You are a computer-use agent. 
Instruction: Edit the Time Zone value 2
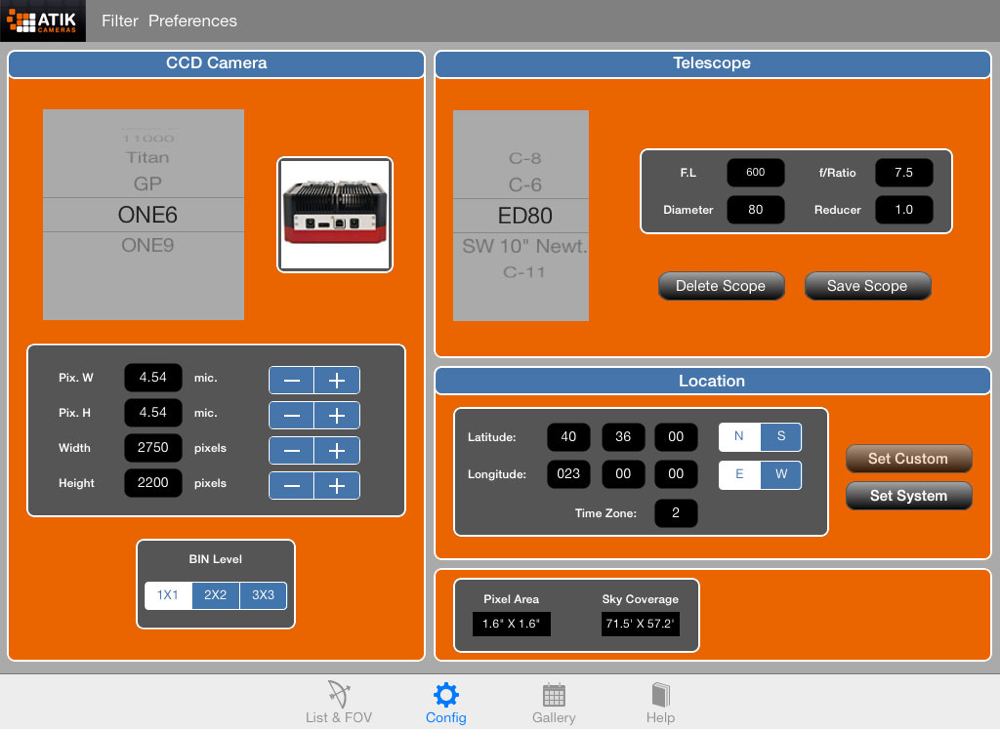[x=676, y=513]
